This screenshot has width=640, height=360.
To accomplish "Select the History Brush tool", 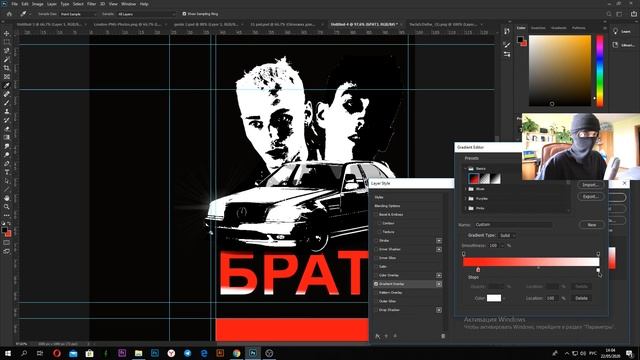I will coord(7,120).
